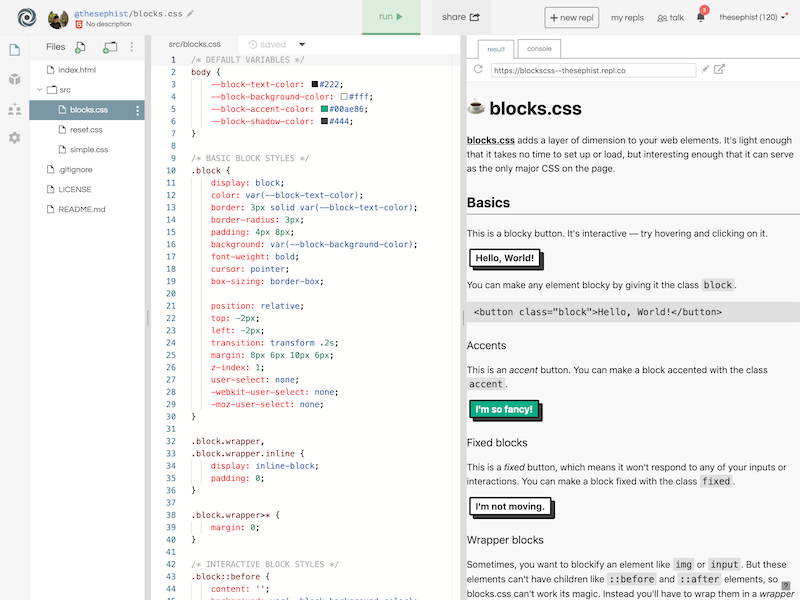The width and height of the screenshot is (800, 600).
Task: Select blocks.css in file tree
Action: 87,110
